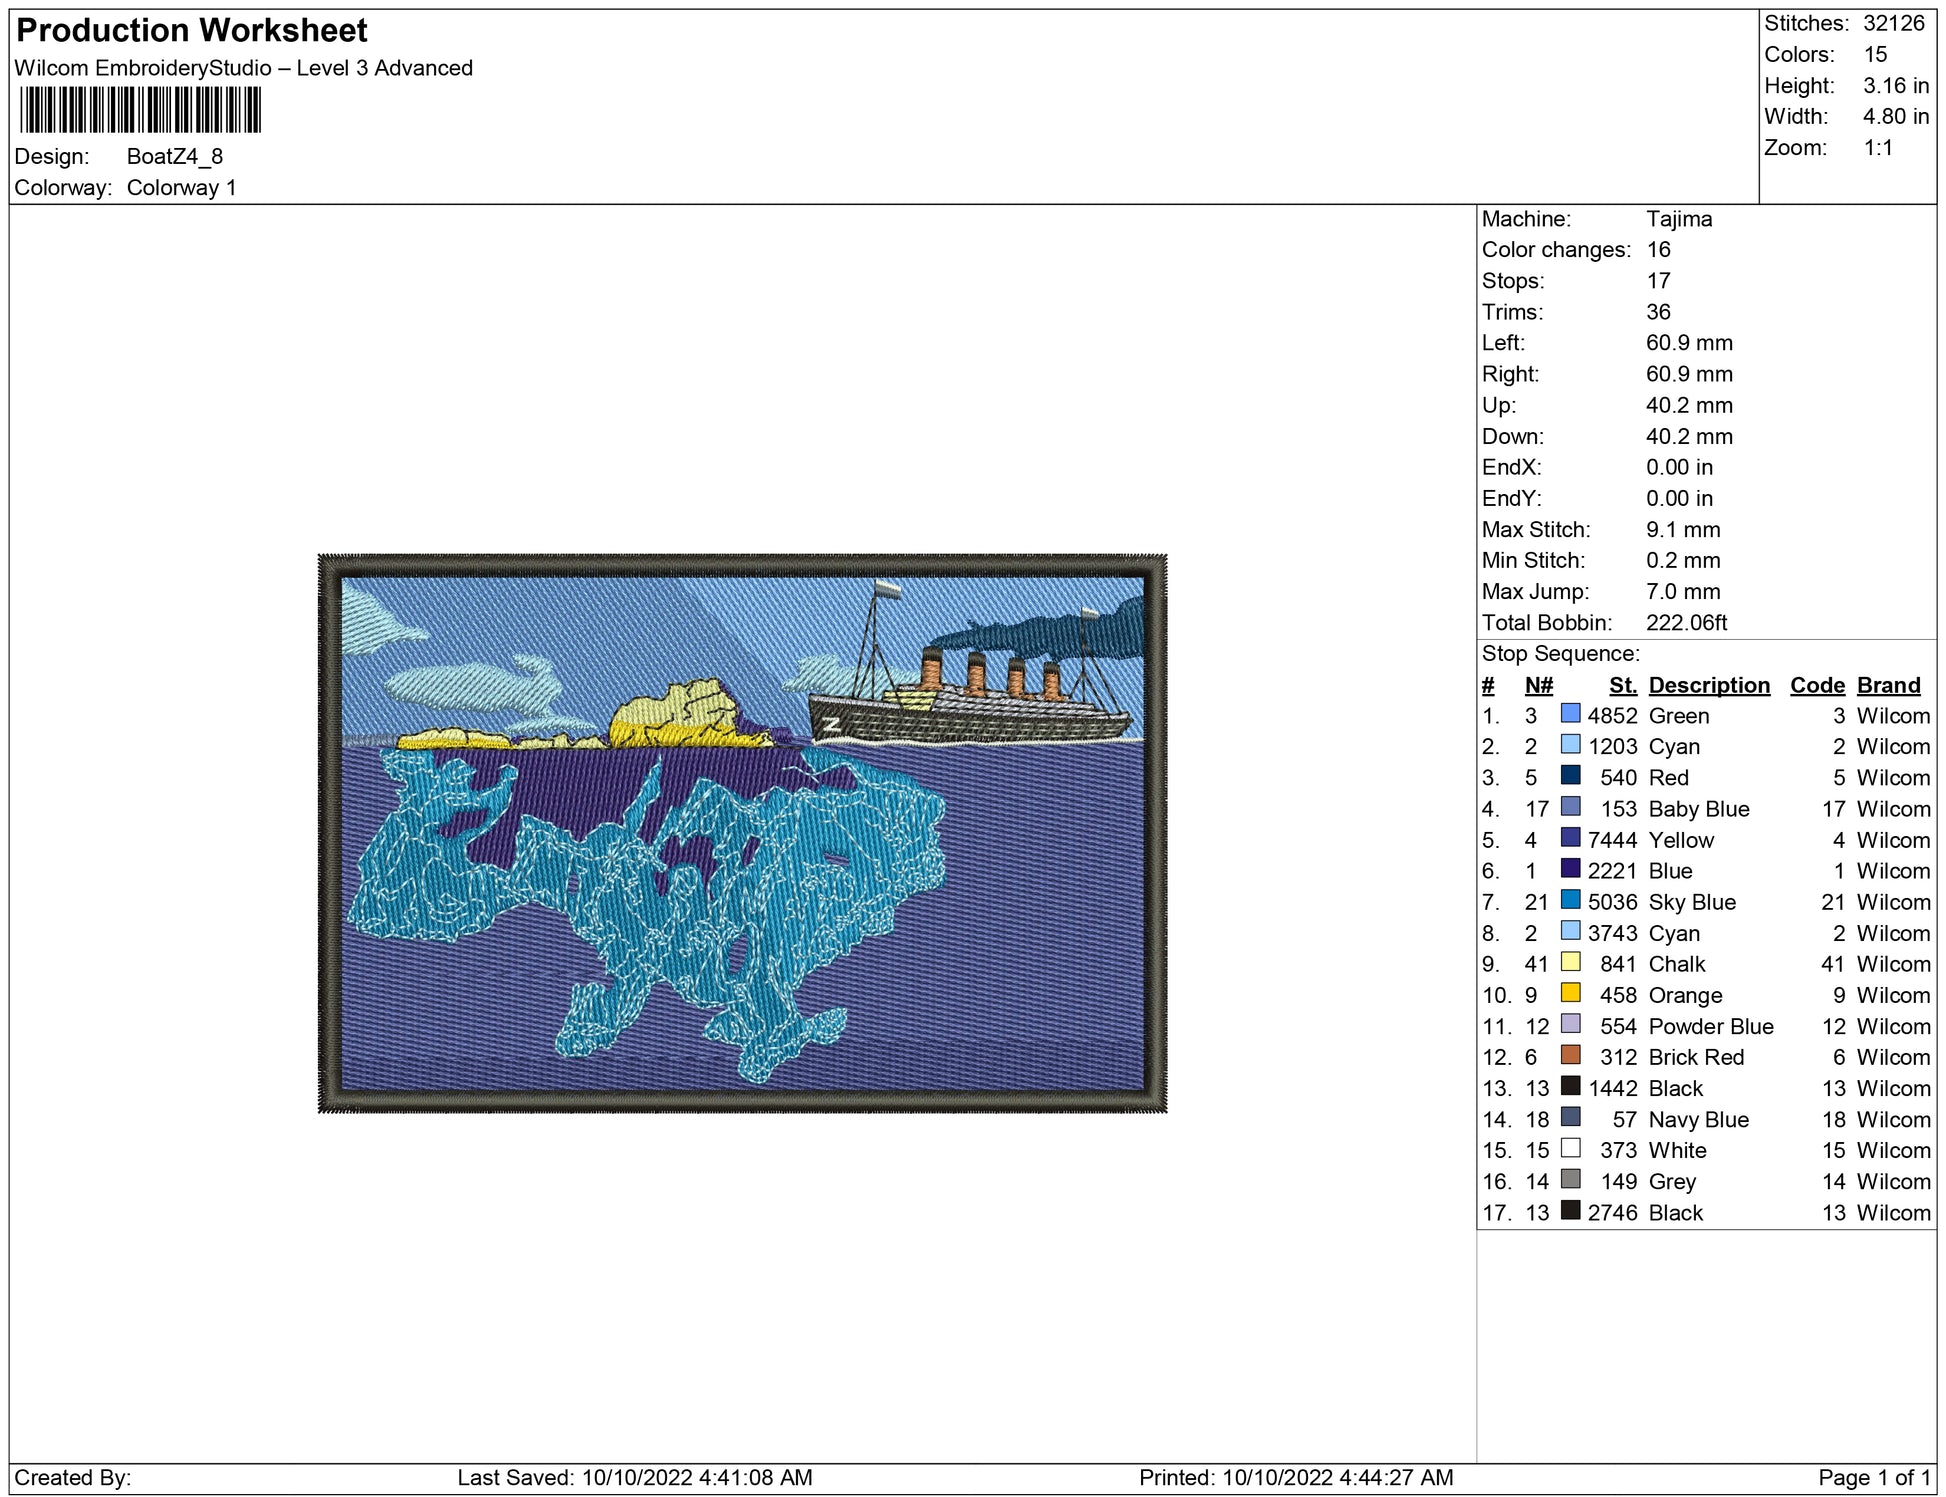The height and width of the screenshot is (1497, 1946).
Task: Click the Powder Blue color swatch
Action: 1570,1024
